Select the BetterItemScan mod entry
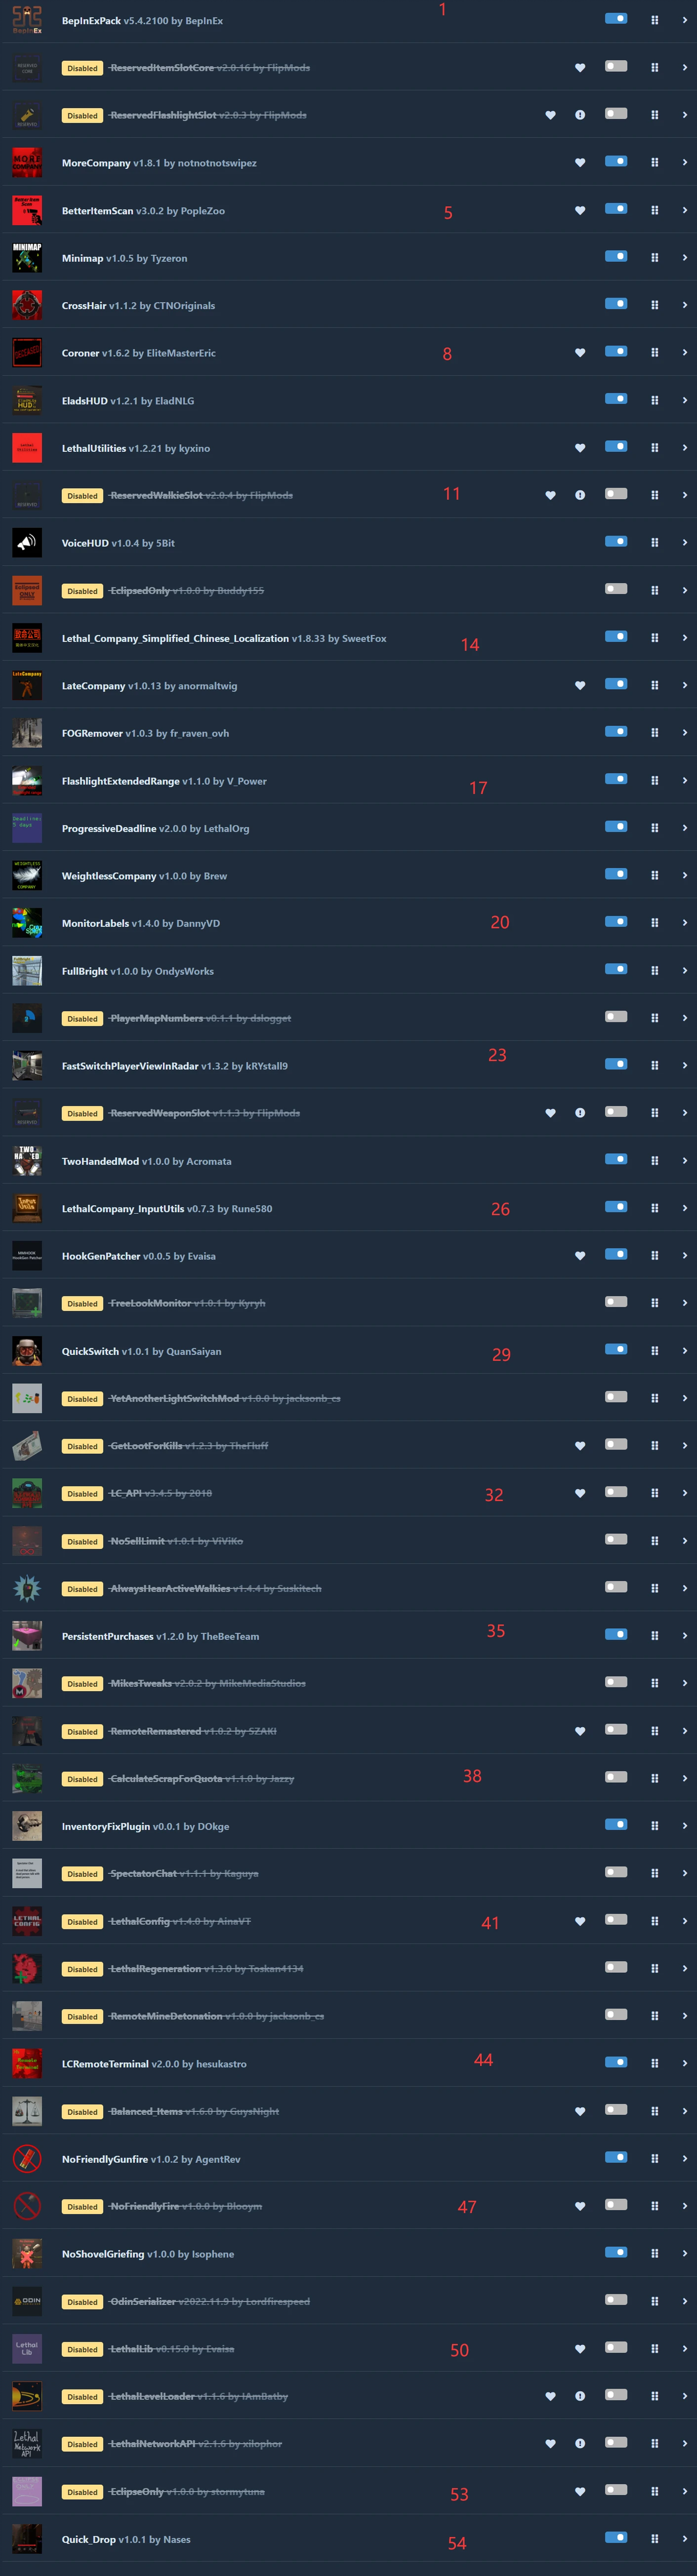 tap(348, 211)
